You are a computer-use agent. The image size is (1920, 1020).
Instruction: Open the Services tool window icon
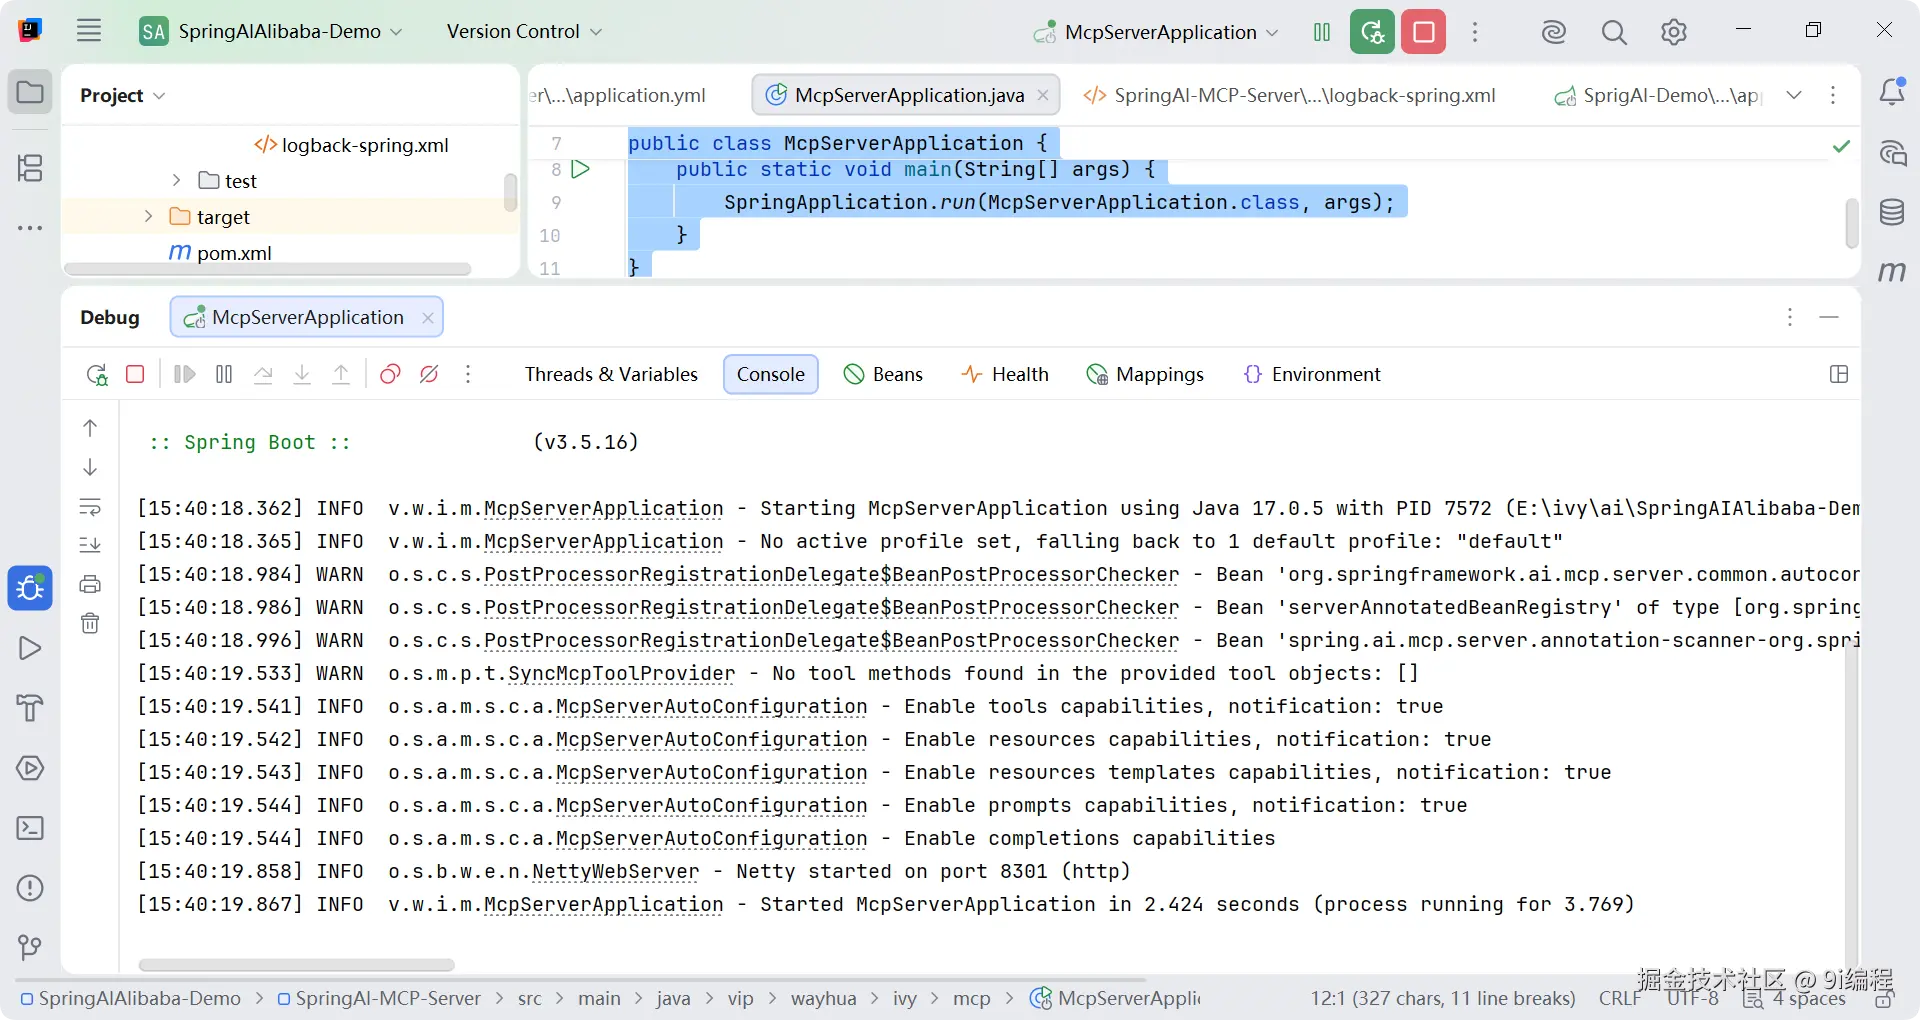(x=30, y=768)
